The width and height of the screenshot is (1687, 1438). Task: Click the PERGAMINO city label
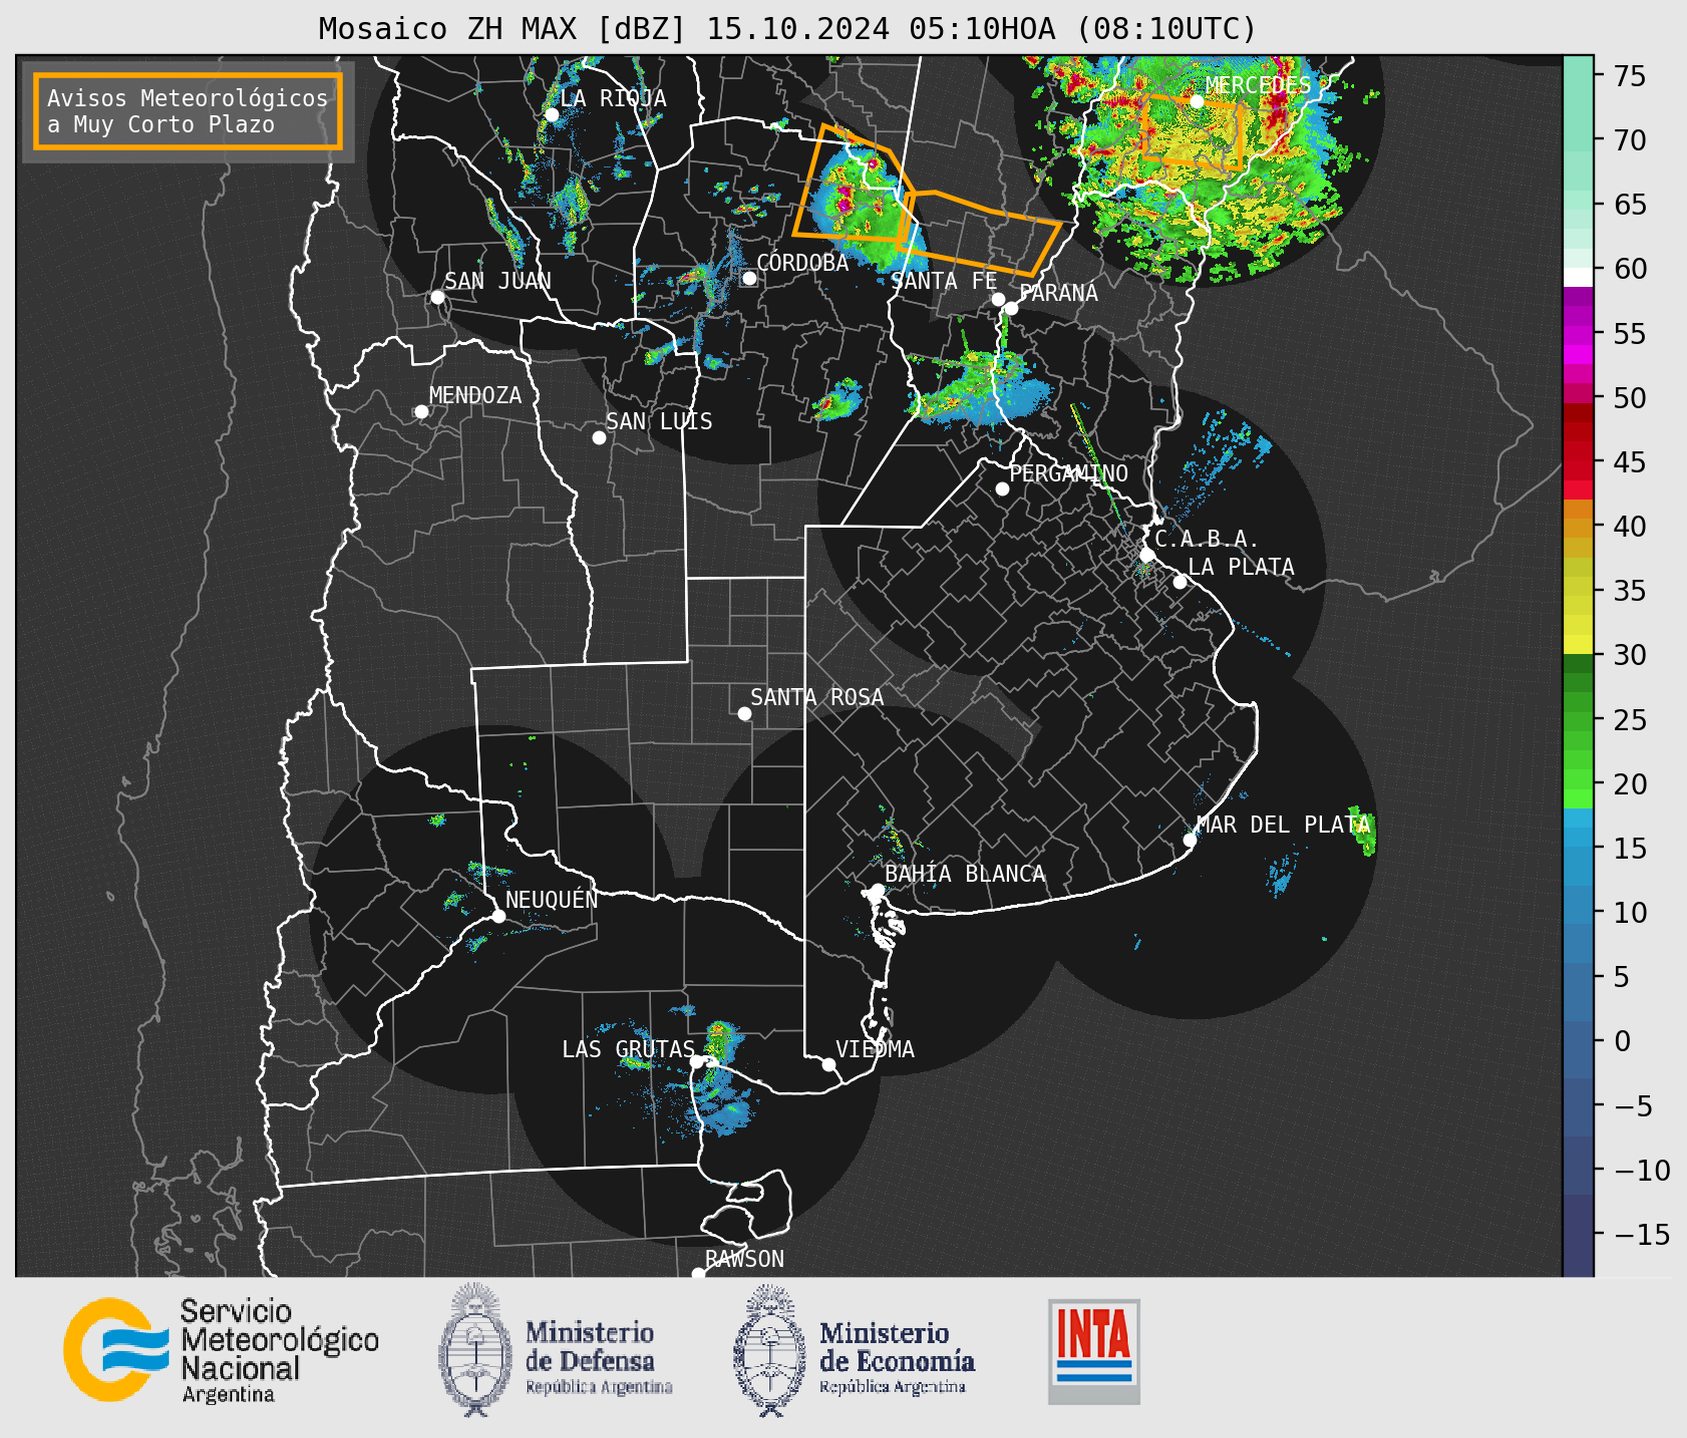pos(1068,473)
